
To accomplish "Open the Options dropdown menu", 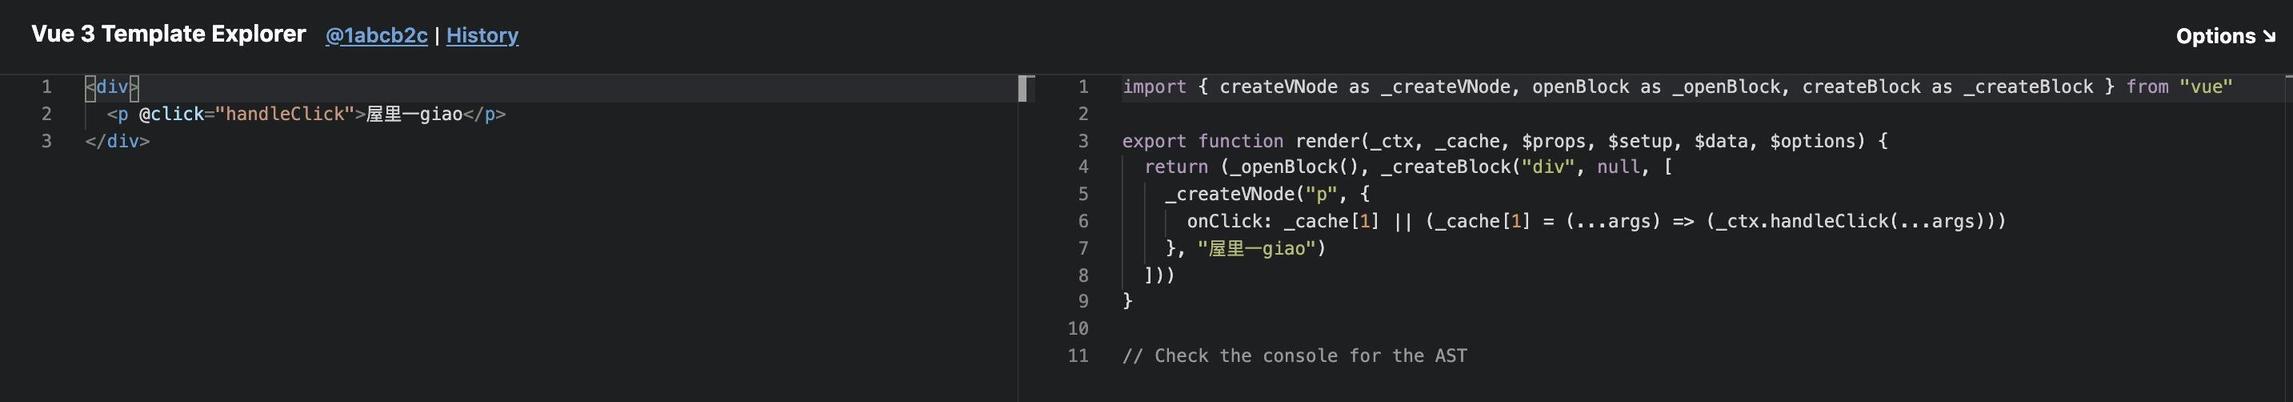I will (2225, 36).
